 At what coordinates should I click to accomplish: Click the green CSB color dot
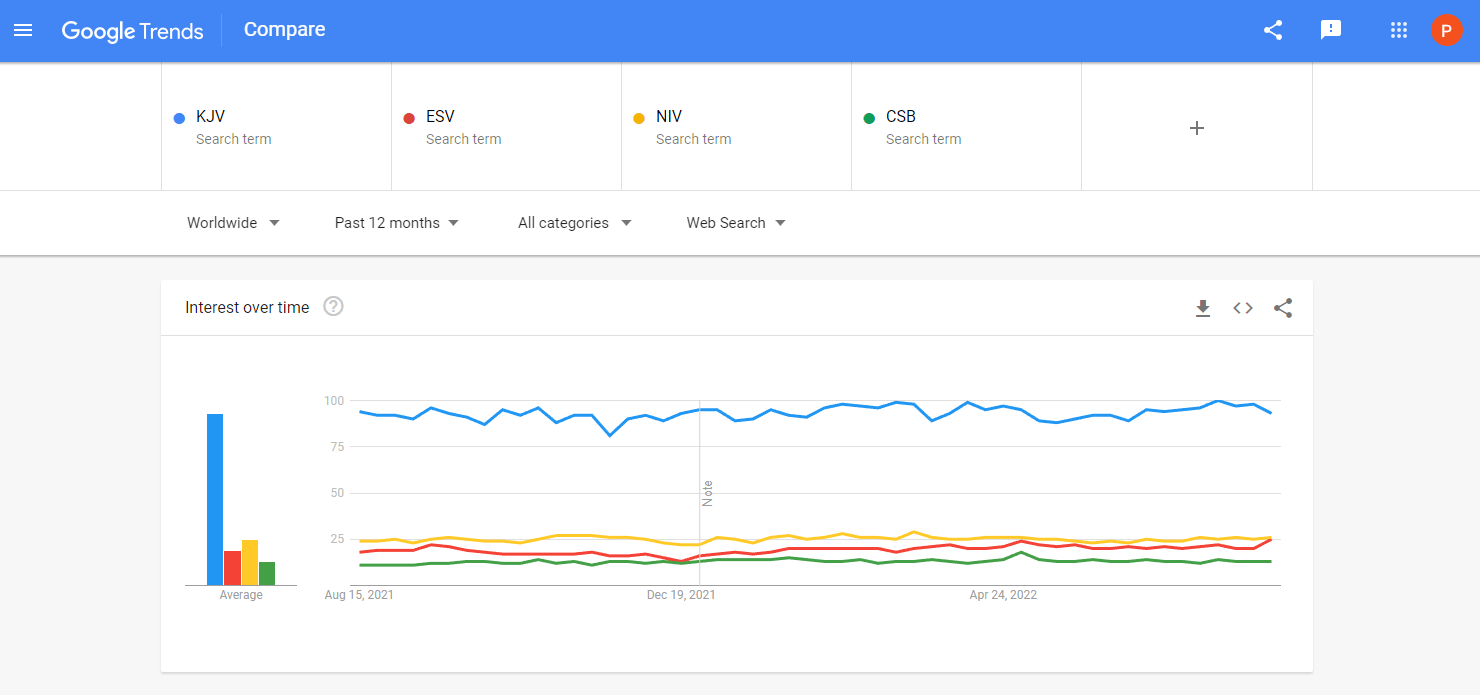pos(869,118)
